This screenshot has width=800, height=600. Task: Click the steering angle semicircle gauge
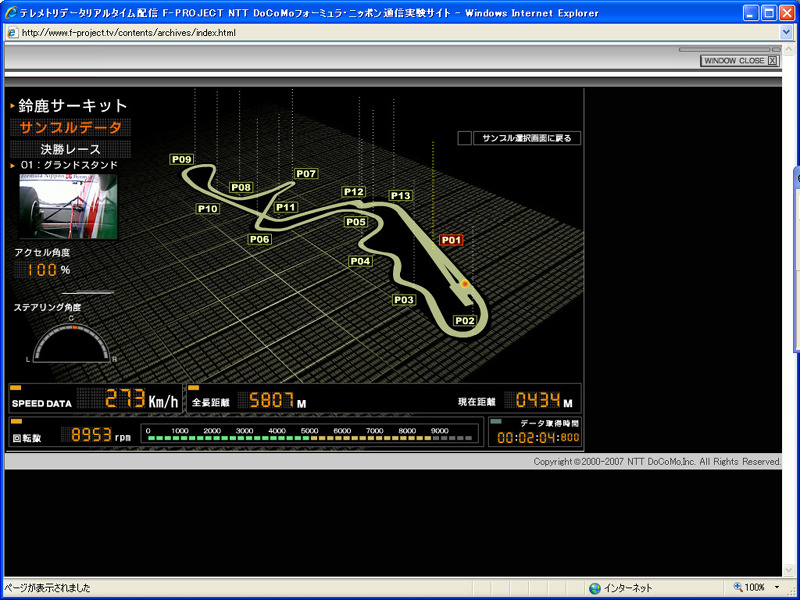pyautogui.click(x=71, y=343)
